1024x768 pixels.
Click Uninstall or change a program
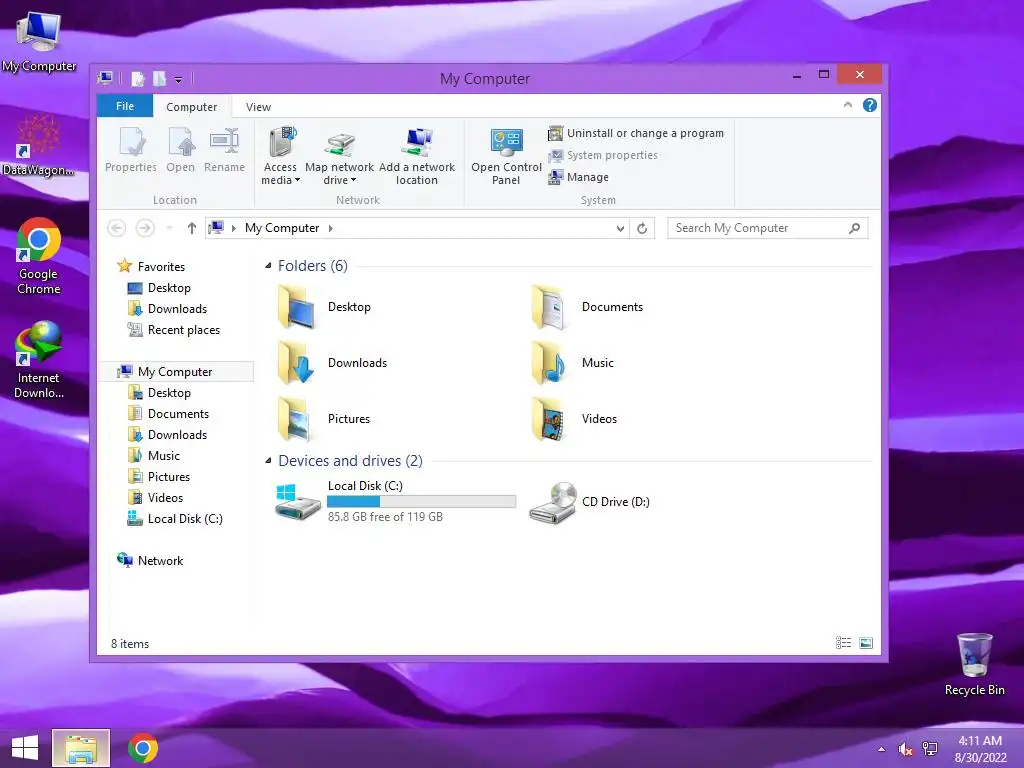pyautogui.click(x=636, y=133)
